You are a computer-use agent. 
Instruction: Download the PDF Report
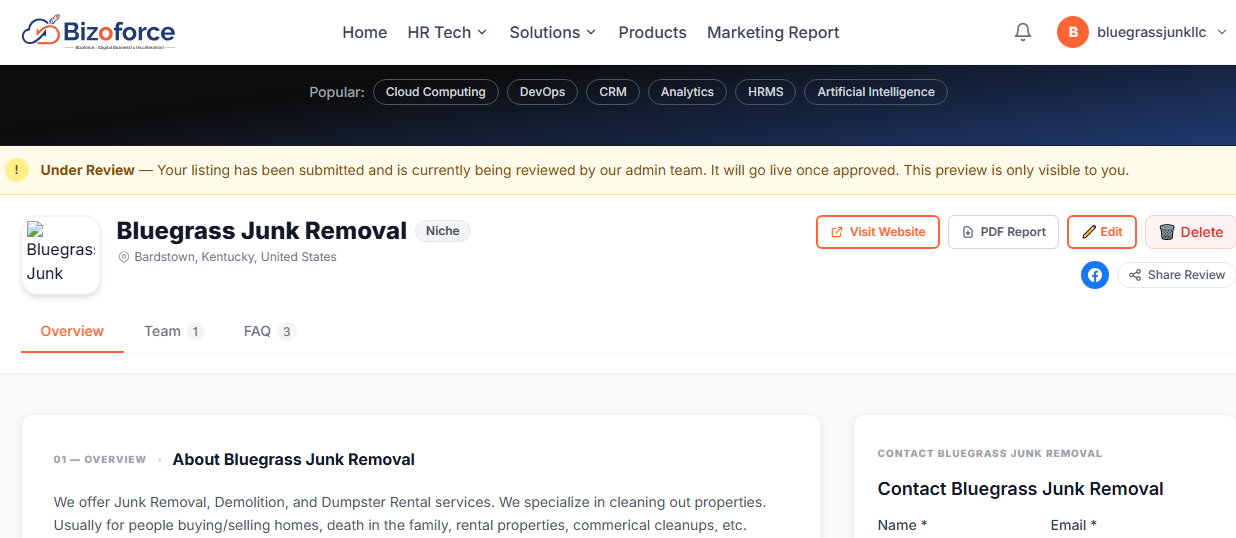tap(1003, 232)
